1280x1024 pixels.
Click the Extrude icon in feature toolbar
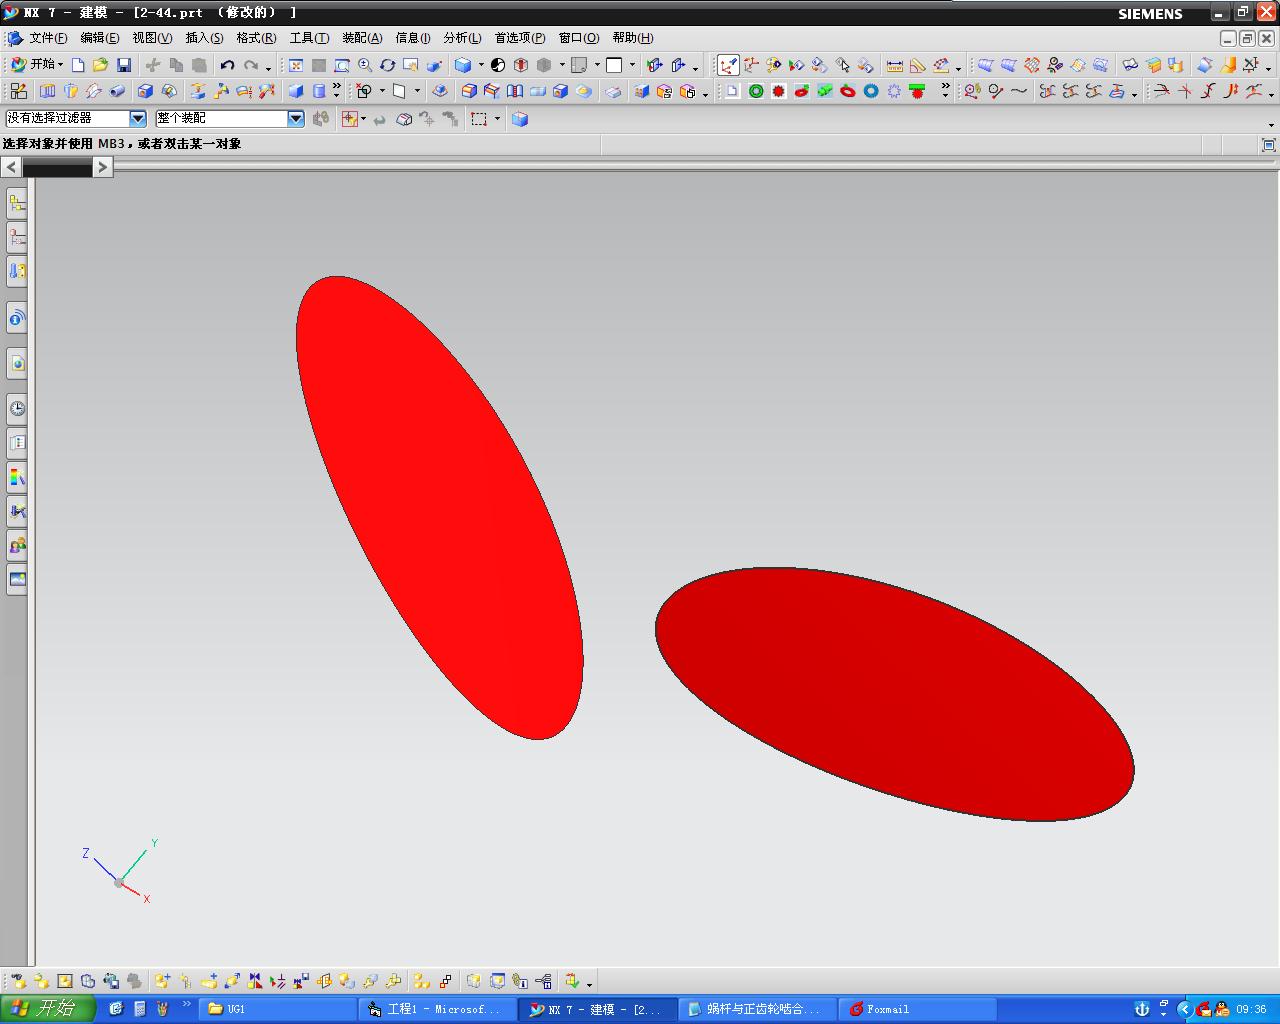(x=47, y=91)
